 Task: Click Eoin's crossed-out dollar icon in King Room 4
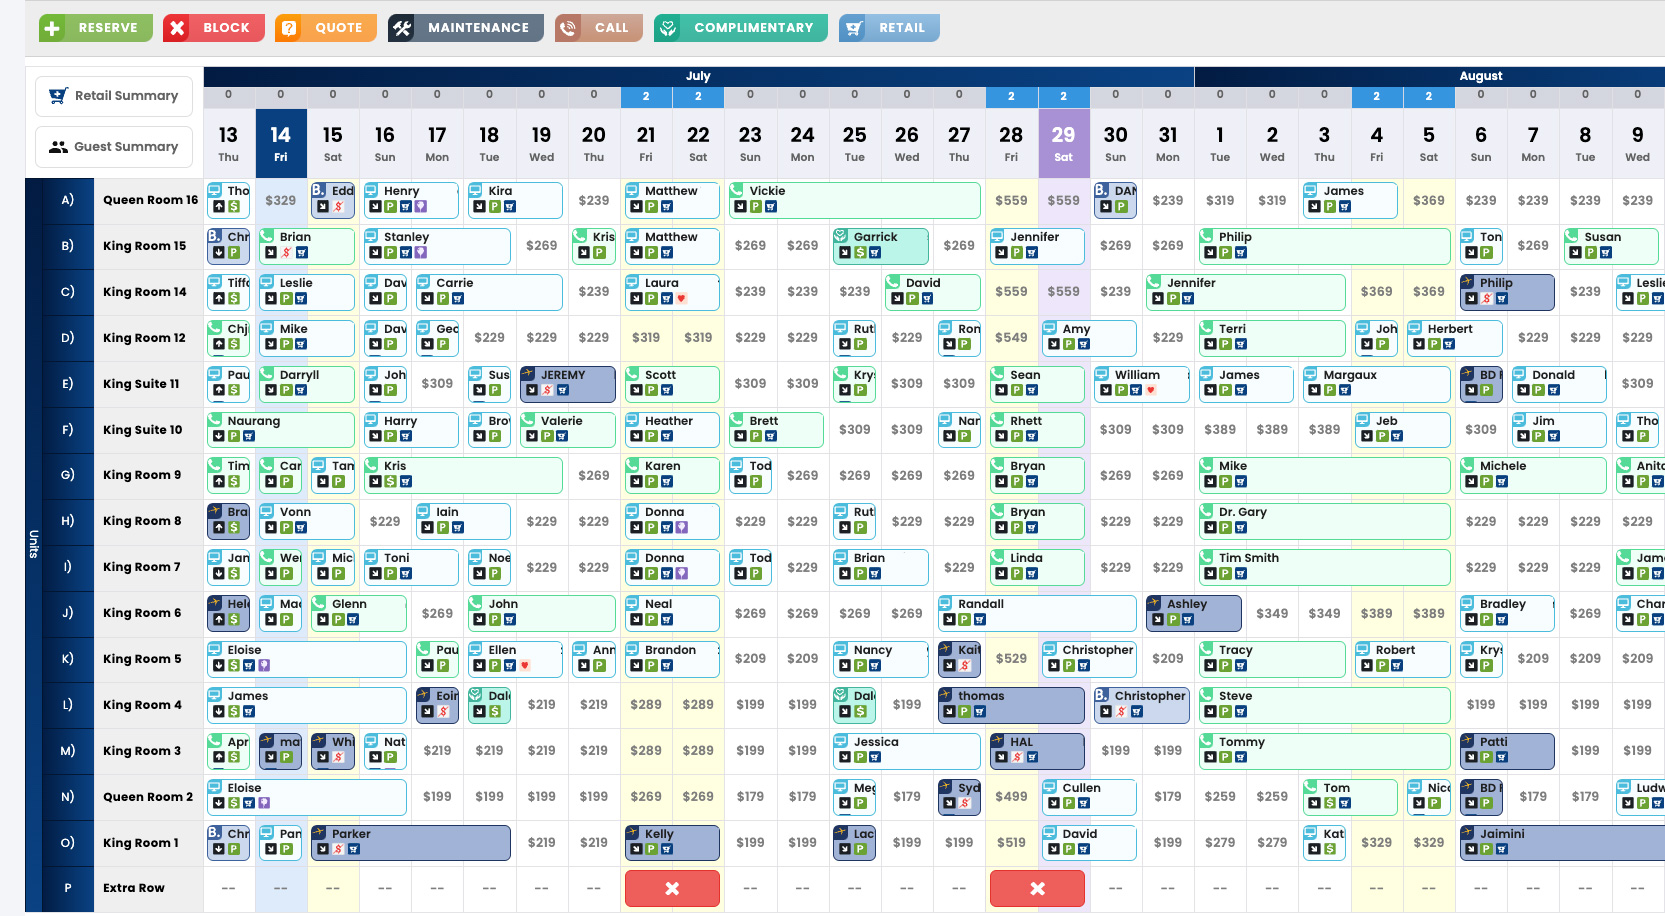443,712
